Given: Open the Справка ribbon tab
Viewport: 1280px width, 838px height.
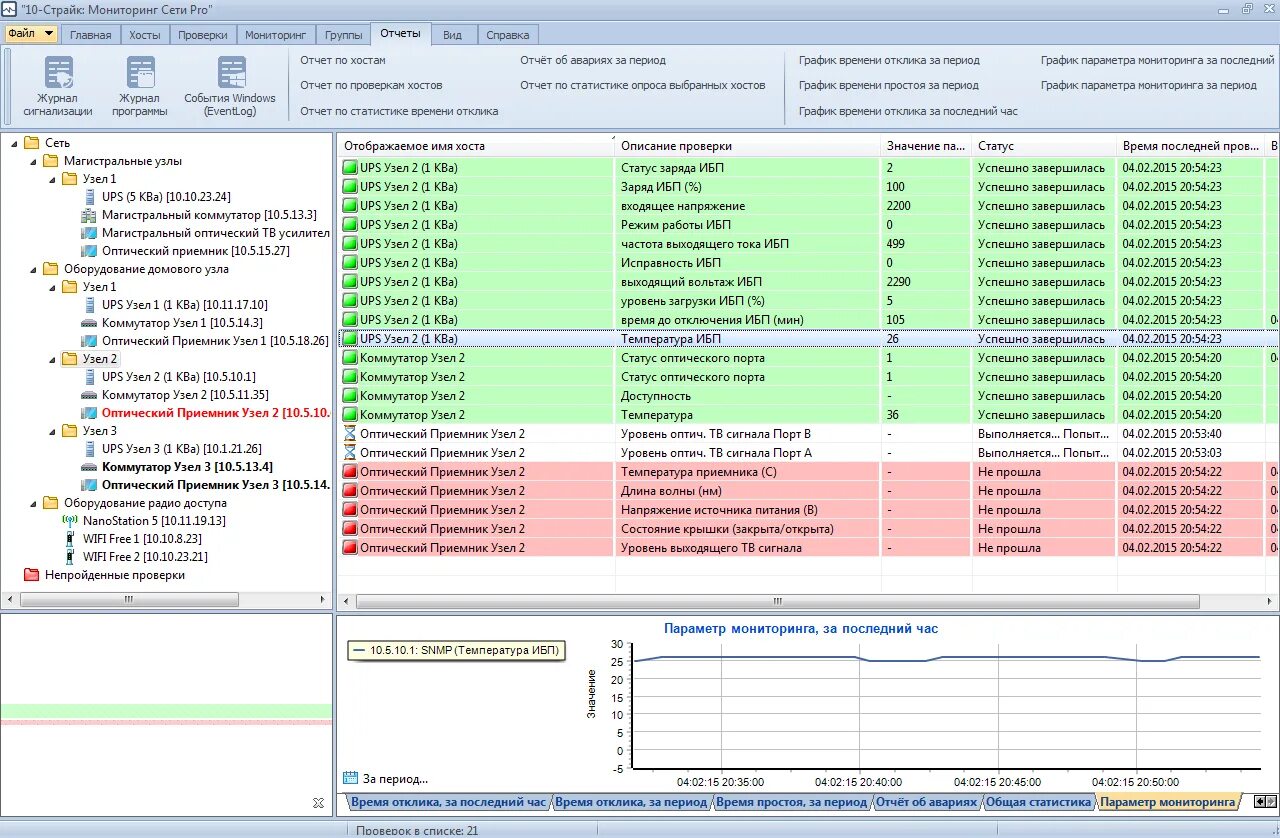Looking at the screenshot, I should point(508,35).
